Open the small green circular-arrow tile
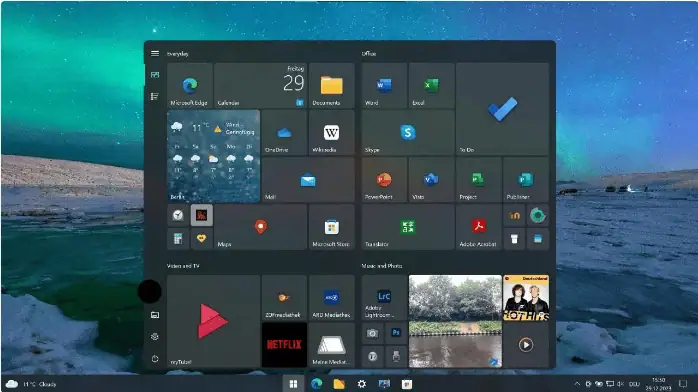The height and width of the screenshot is (392, 698). pyautogui.click(x=538, y=215)
